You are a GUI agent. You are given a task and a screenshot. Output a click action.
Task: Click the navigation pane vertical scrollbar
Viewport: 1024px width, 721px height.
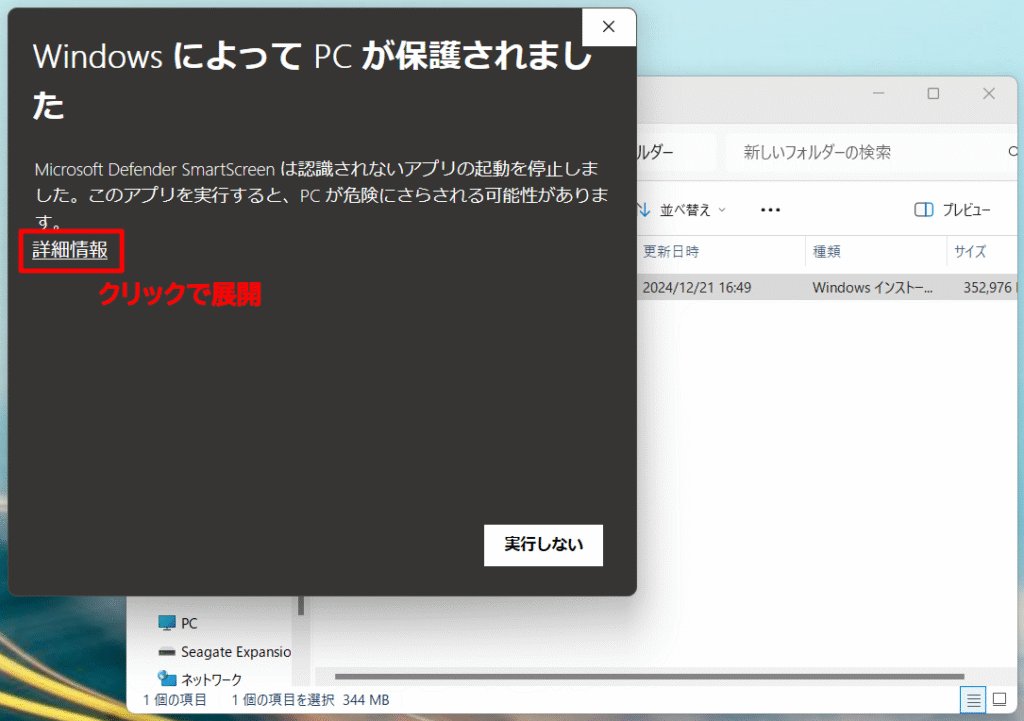click(301, 605)
